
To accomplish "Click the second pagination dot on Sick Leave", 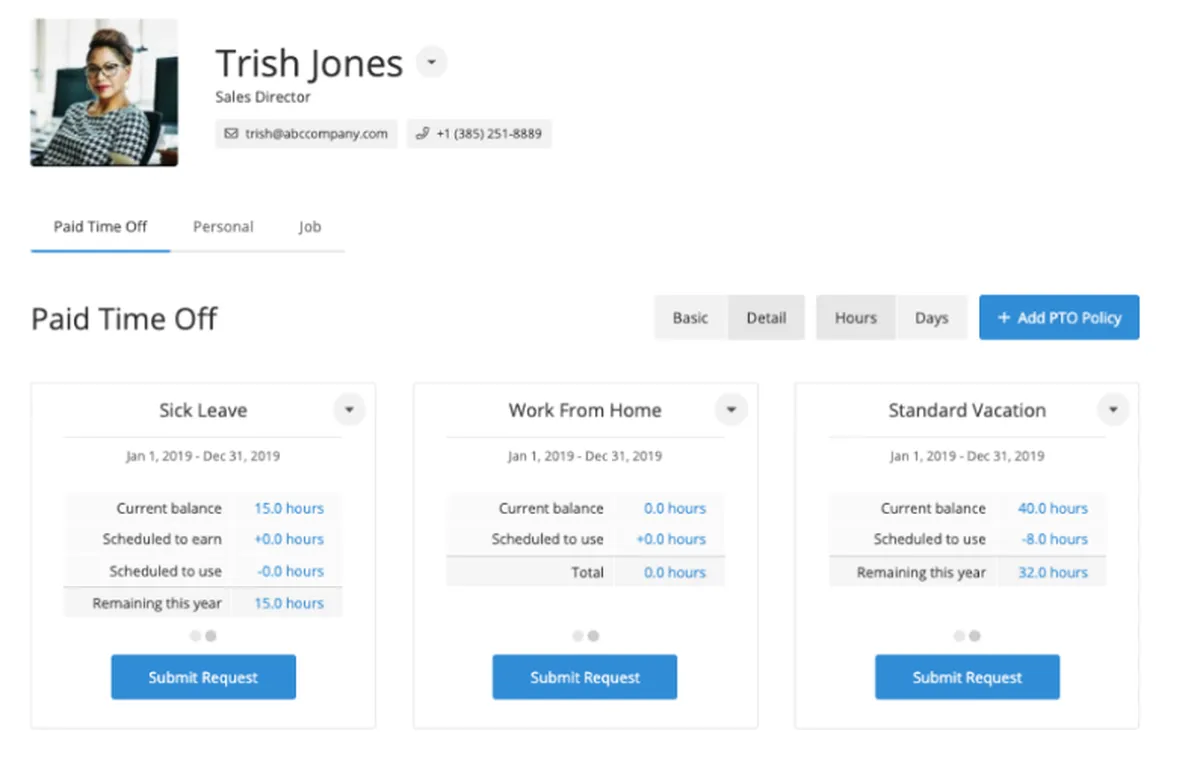I will coord(211,636).
